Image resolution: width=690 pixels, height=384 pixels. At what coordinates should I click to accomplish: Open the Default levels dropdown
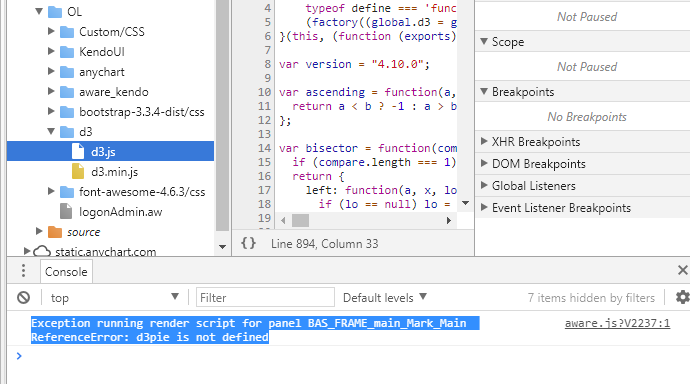[385, 298]
